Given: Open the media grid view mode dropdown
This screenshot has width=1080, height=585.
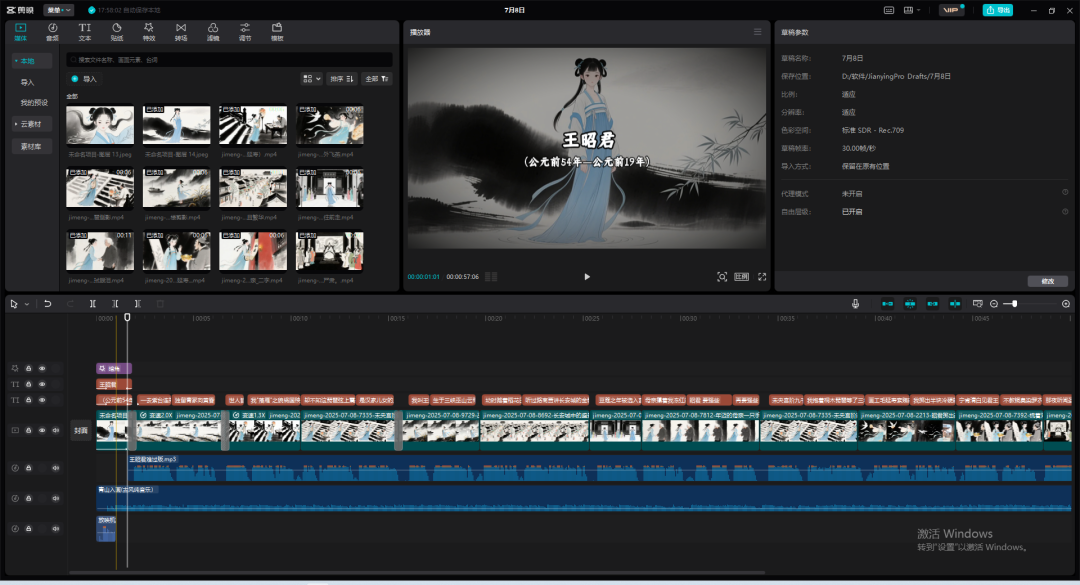Looking at the screenshot, I should [311, 78].
